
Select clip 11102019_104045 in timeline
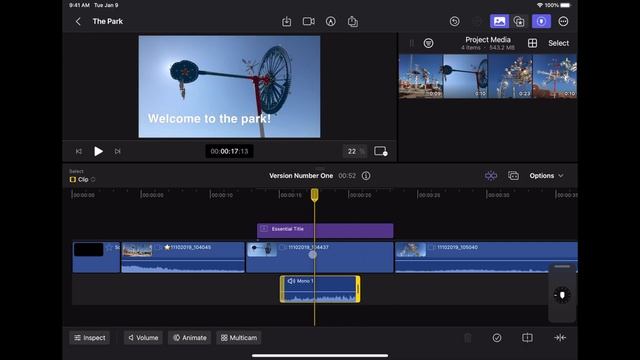(x=183, y=257)
